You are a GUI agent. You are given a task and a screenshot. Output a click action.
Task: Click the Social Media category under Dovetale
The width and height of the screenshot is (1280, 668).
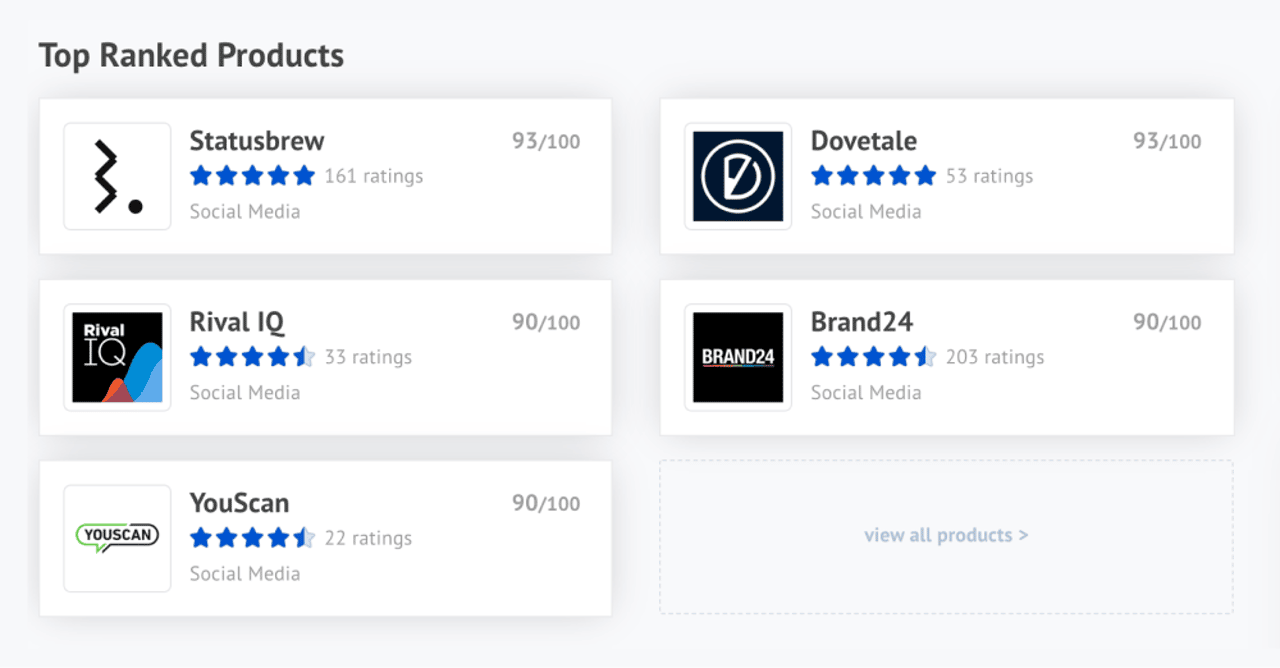pyautogui.click(x=866, y=212)
